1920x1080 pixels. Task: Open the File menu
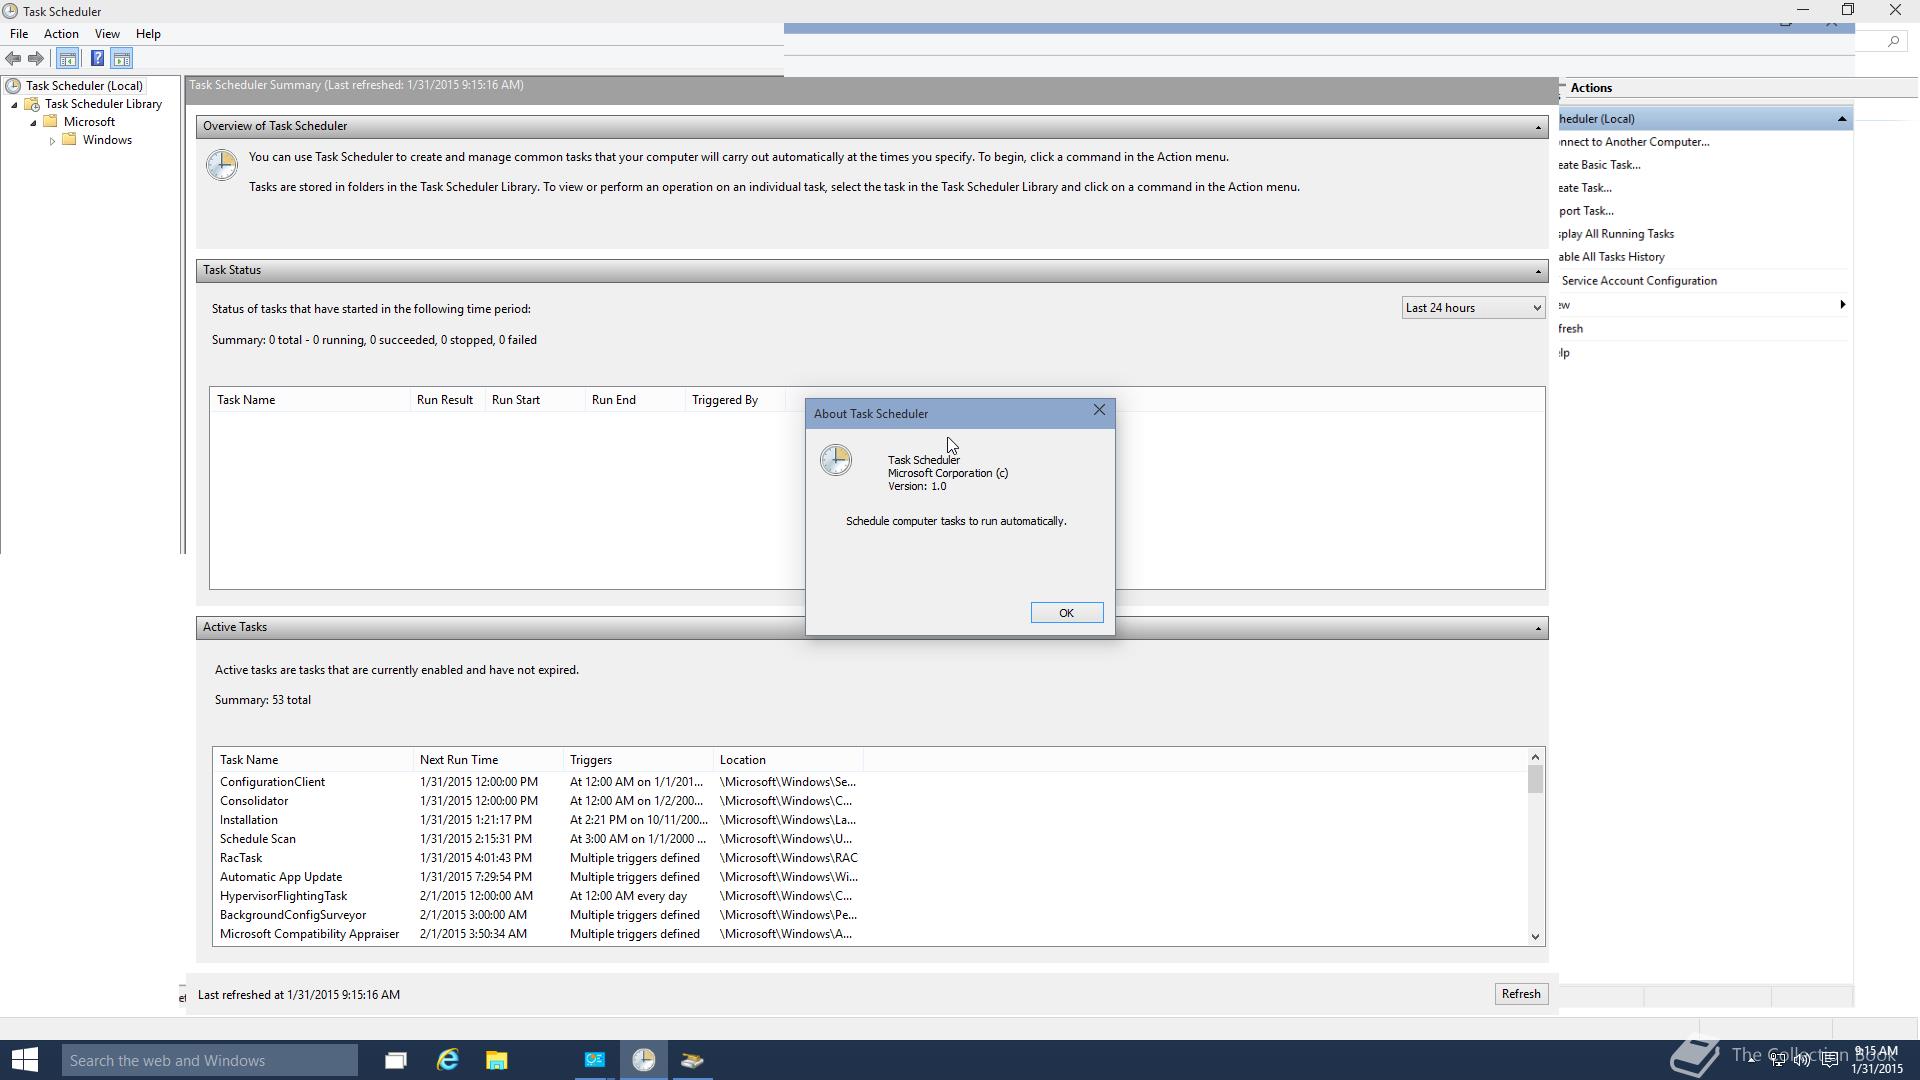19,34
